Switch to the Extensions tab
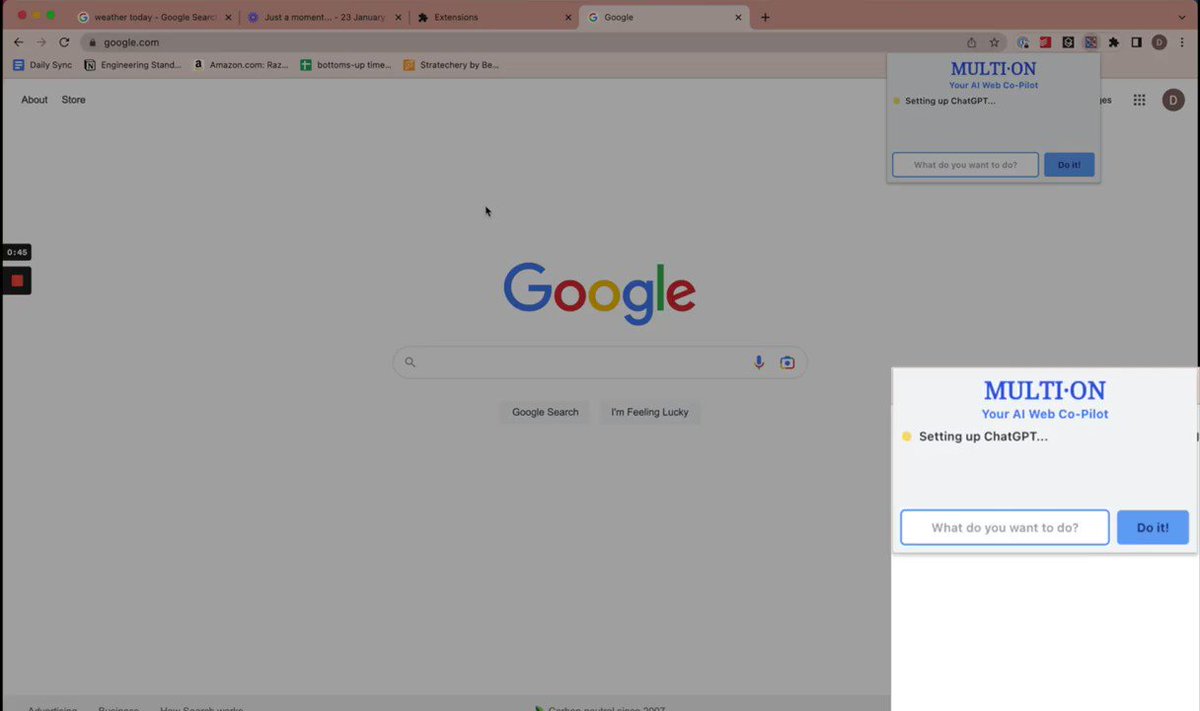The width and height of the screenshot is (1200, 711). tap(494, 17)
